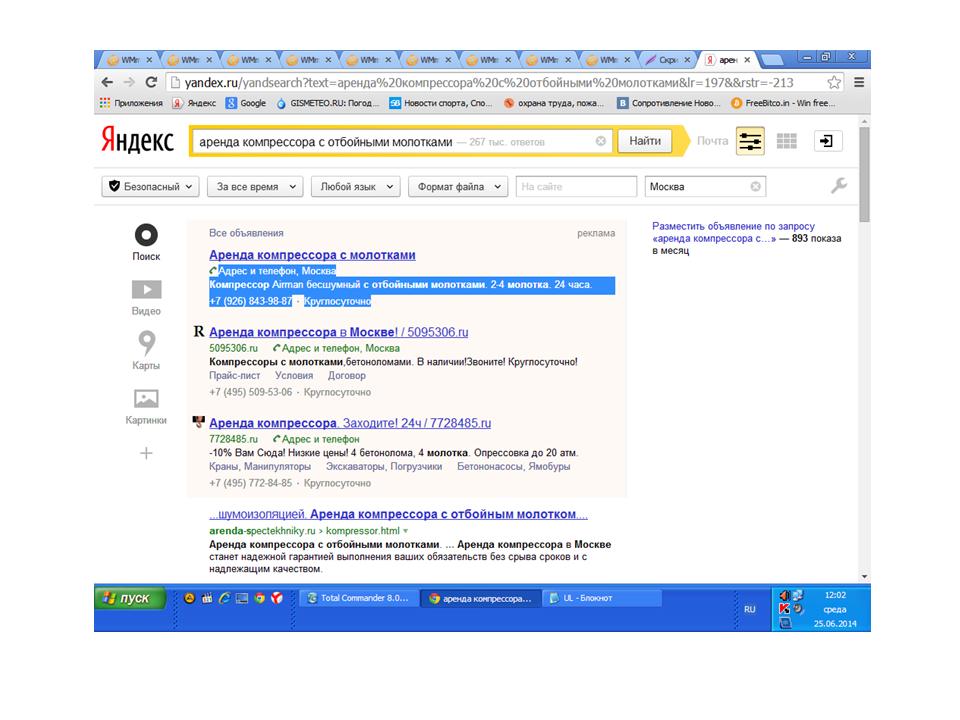The width and height of the screenshot is (960, 720).
Task: Click the vertical scrollbar thumb
Action: point(864,174)
